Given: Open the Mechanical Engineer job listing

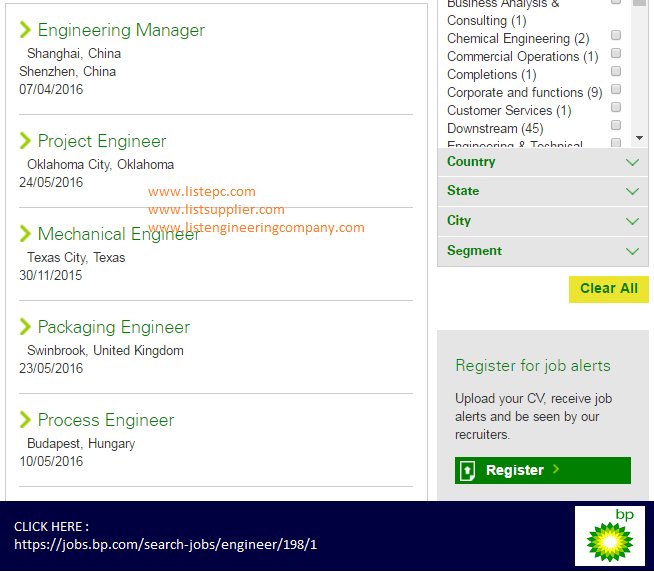Looking at the screenshot, I should click(118, 234).
